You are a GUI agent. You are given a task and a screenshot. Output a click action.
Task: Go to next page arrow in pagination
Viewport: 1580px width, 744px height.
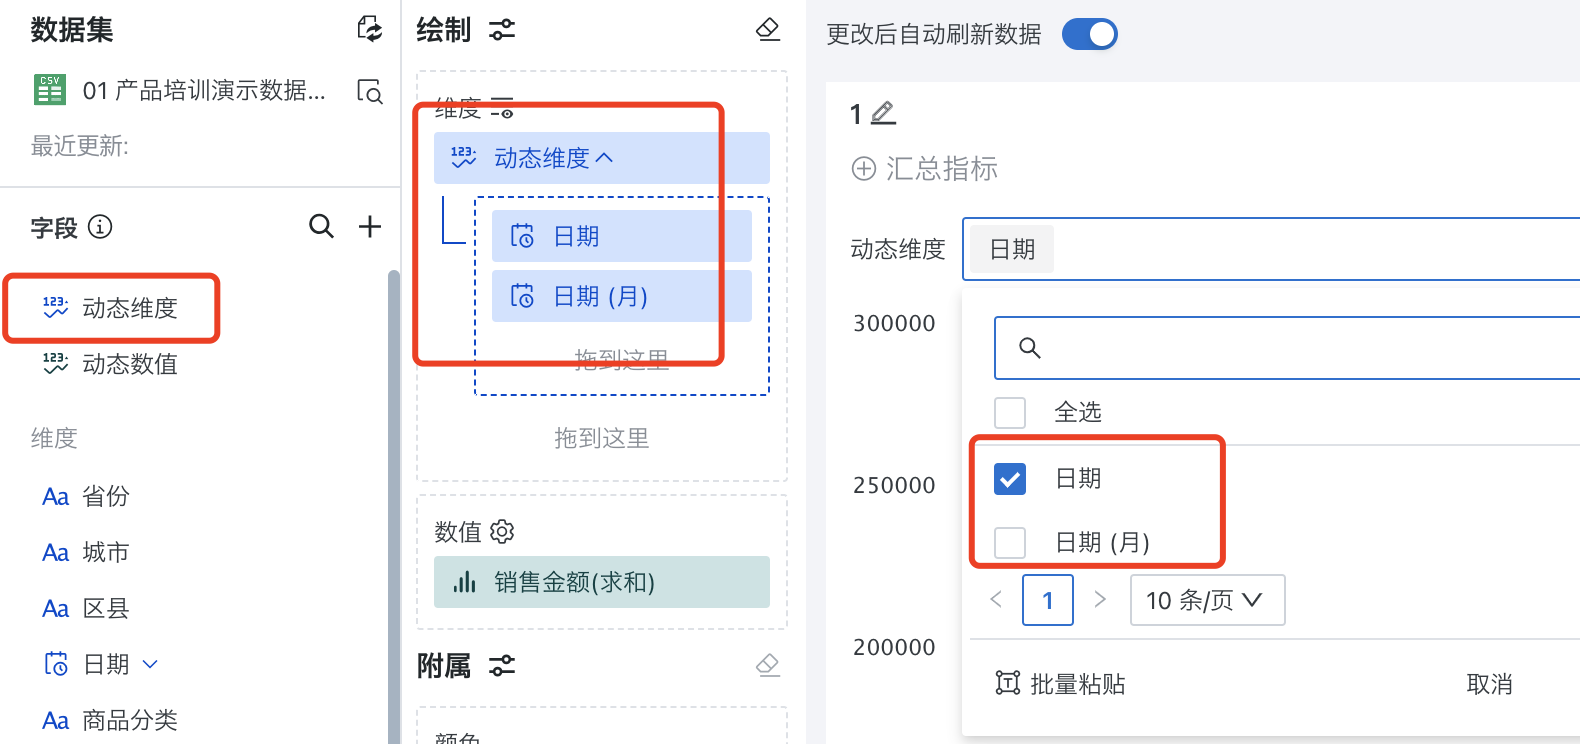click(1100, 599)
